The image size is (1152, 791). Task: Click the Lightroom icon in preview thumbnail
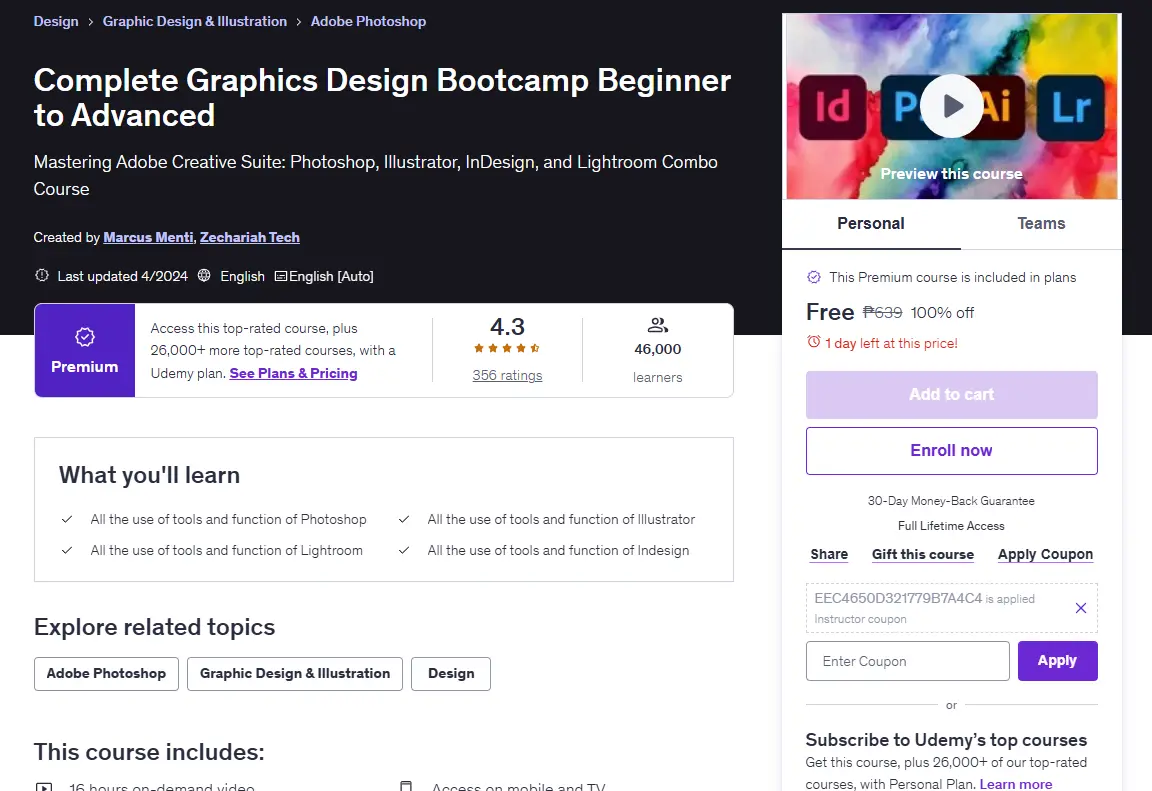[x=1070, y=107]
